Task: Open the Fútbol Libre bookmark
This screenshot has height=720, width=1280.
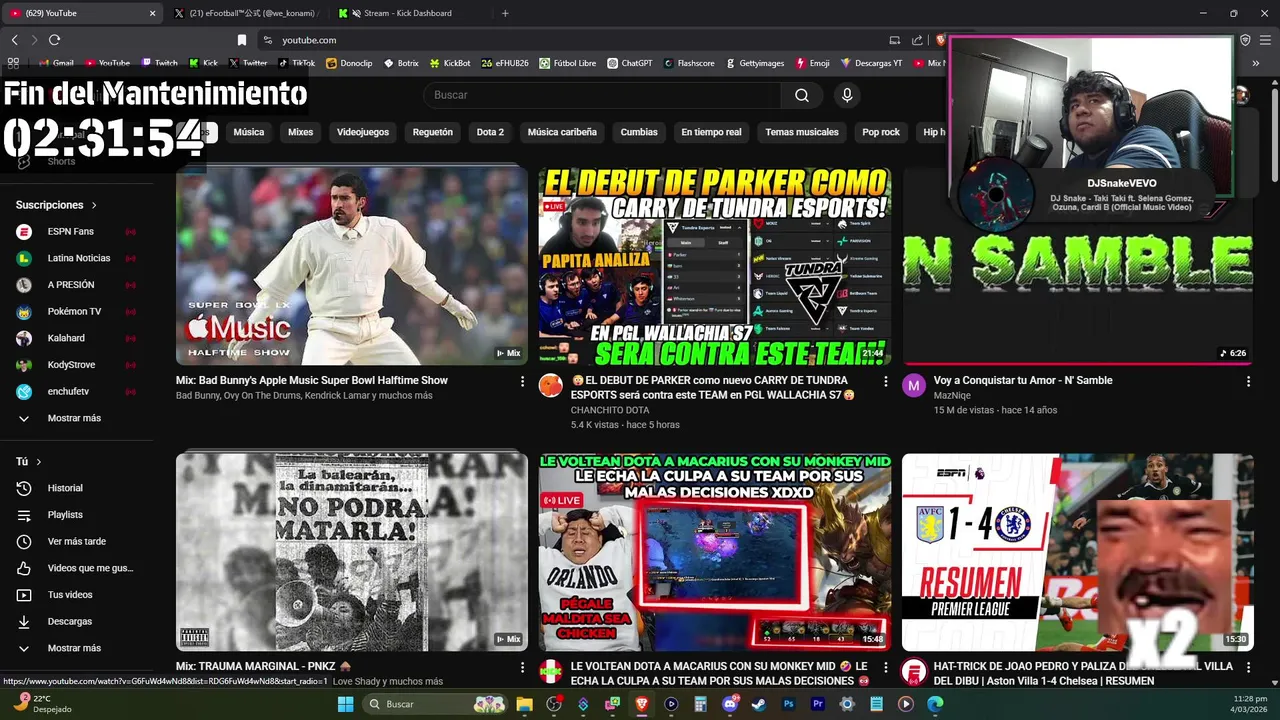Action: pyautogui.click(x=567, y=63)
